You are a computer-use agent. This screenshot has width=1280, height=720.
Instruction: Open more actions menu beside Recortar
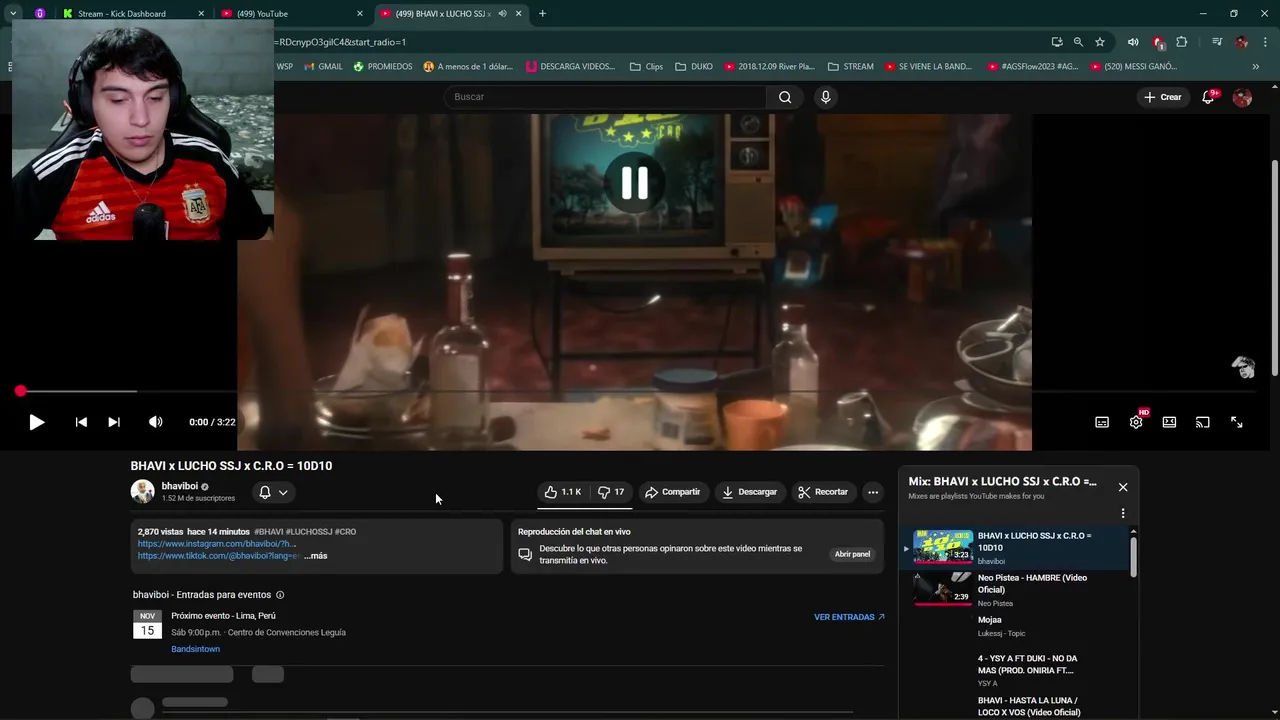click(x=873, y=492)
